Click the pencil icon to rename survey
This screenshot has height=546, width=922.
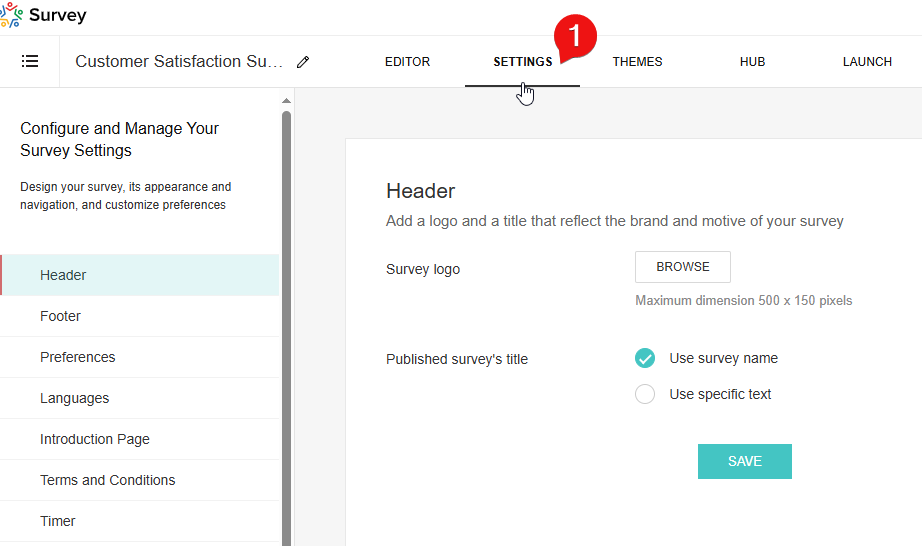tap(303, 62)
